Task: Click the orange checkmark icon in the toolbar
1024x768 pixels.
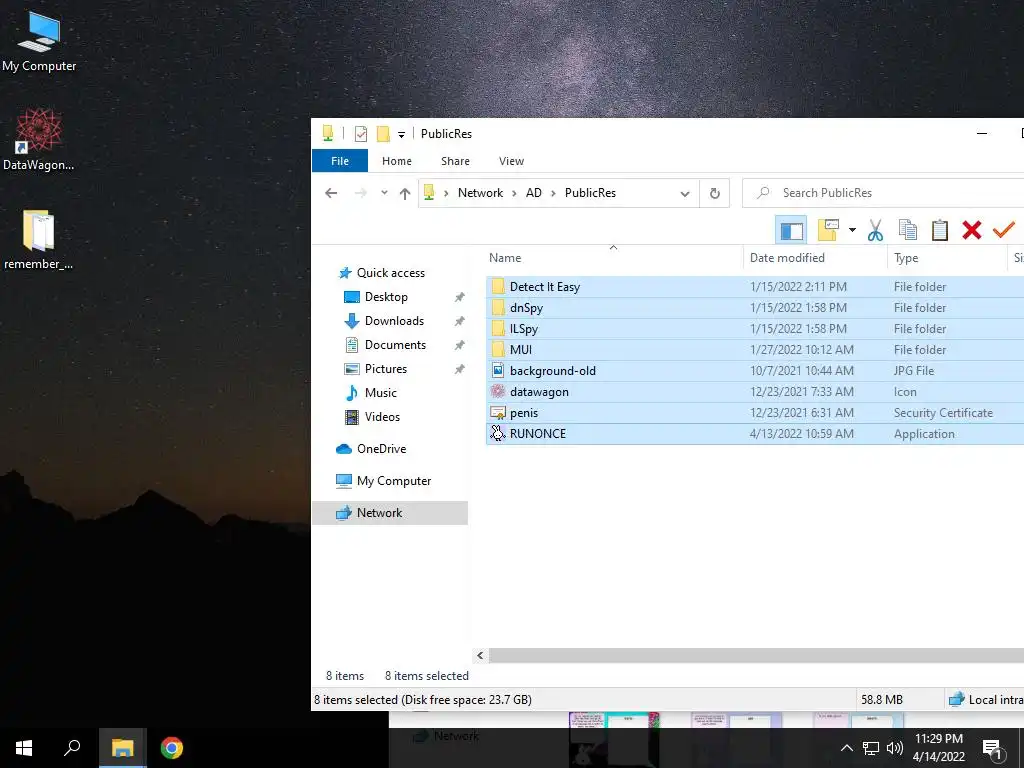Action: point(1003,230)
